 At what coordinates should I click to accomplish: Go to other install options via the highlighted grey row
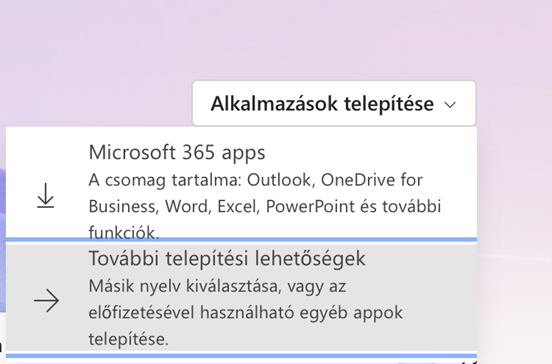click(x=242, y=299)
